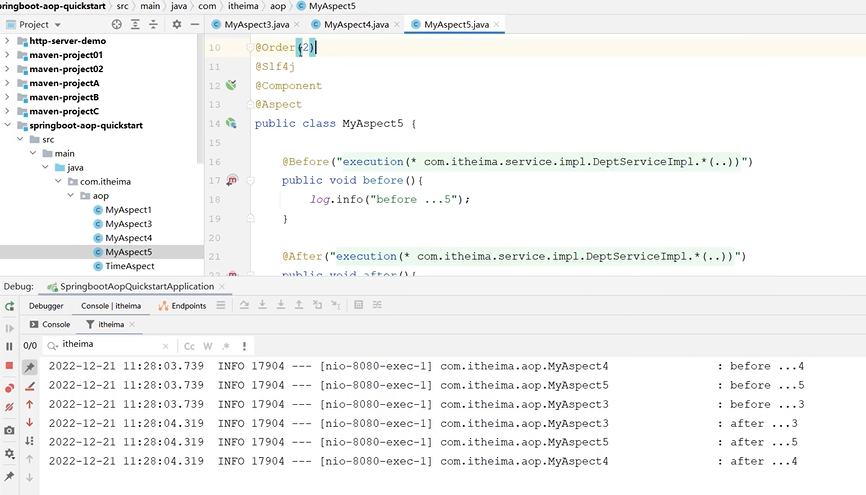Click the aop breadcrumb segment

click(278, 6)
